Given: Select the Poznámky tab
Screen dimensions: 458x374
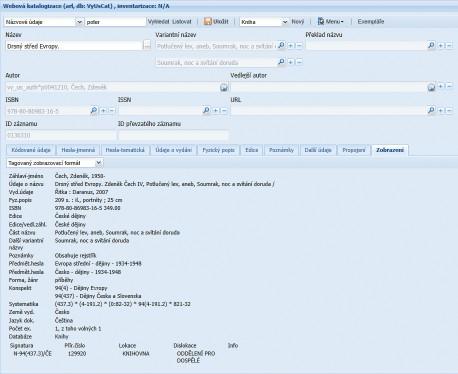Looking at the screenshot, I should pyautogui.click(x=281, y=150).
